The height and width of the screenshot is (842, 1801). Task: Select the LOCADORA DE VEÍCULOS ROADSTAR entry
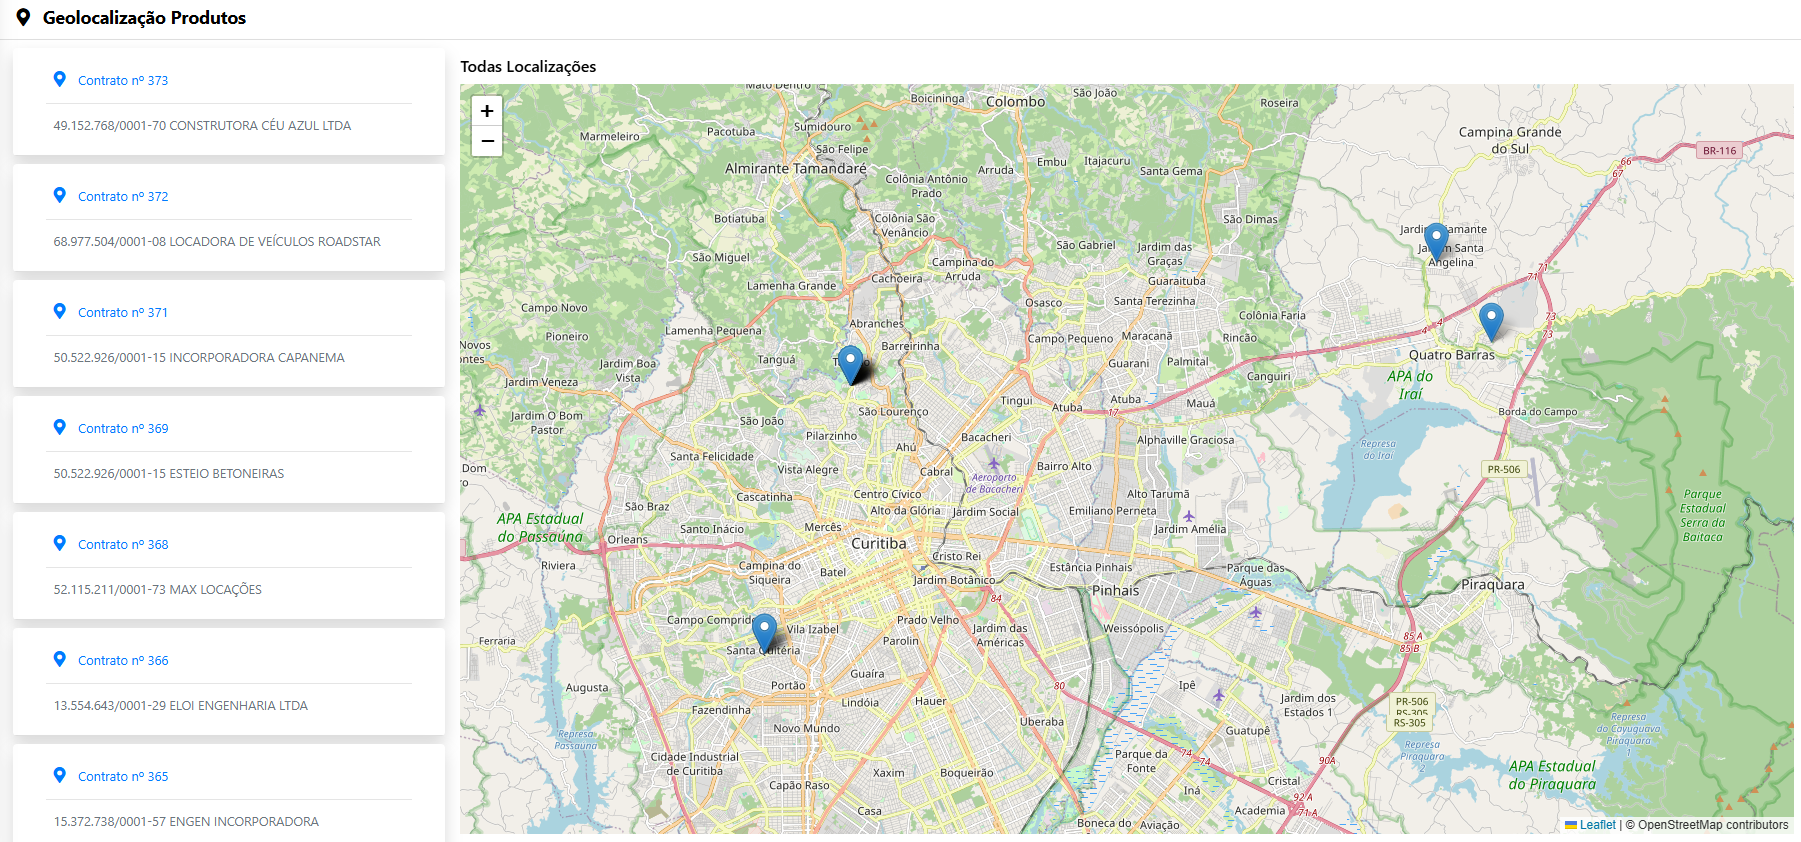point(217,242)
